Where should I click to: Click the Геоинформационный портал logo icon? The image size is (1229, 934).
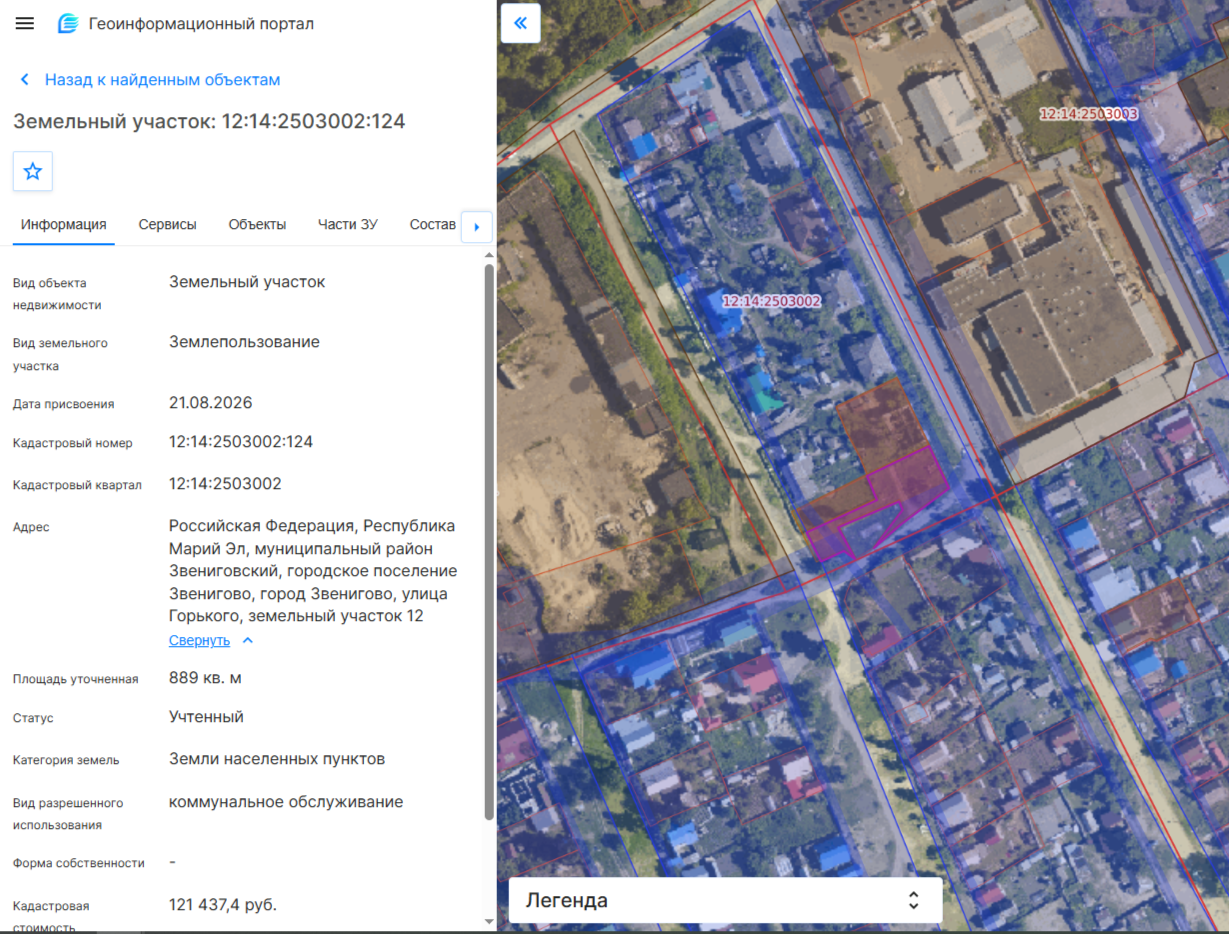click(68, 23)
